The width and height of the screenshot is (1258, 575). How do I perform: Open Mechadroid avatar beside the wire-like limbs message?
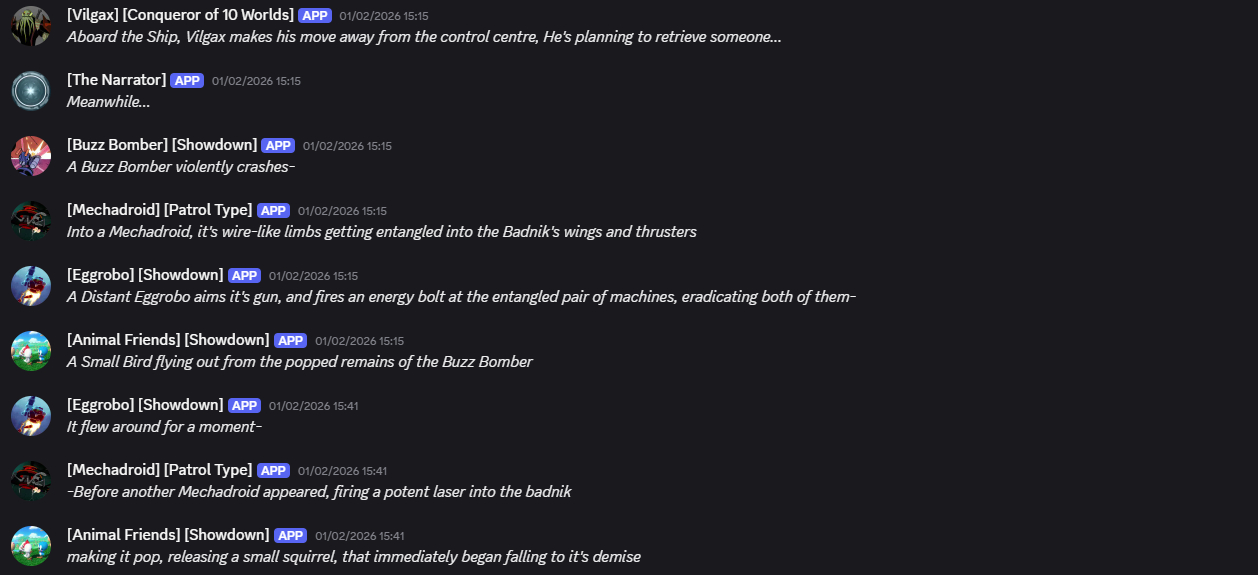(x=31, y=221)
